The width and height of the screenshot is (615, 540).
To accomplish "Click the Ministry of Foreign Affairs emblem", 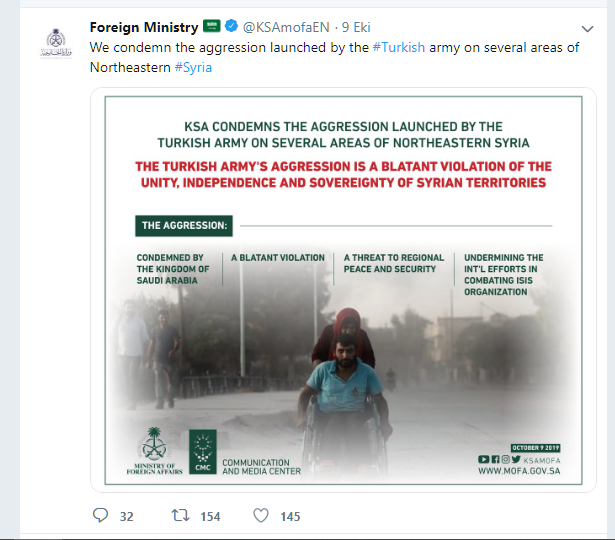I will tap(154, 451).
